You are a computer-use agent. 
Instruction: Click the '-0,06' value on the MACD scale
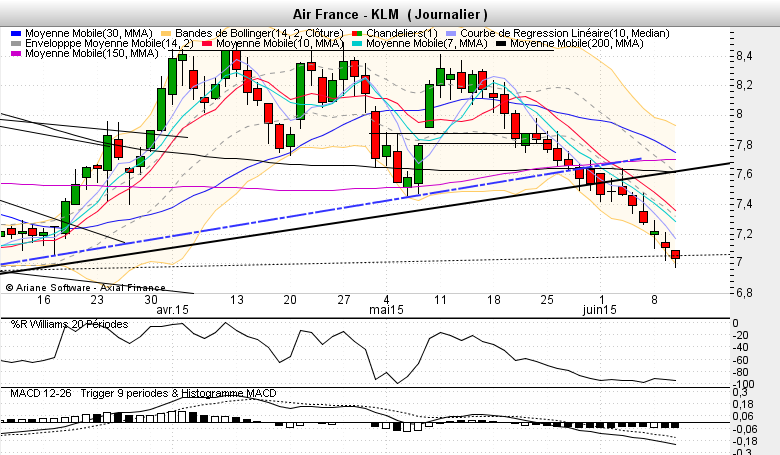tap(743, 429)
